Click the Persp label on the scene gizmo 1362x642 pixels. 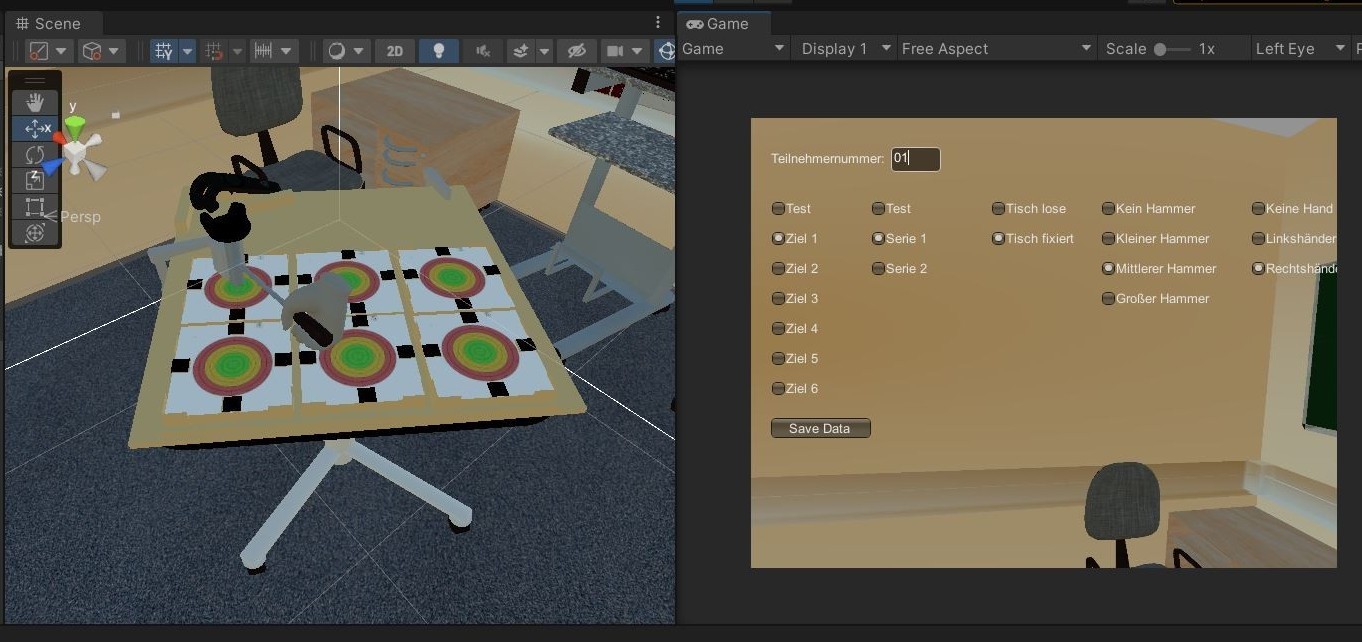80,216
